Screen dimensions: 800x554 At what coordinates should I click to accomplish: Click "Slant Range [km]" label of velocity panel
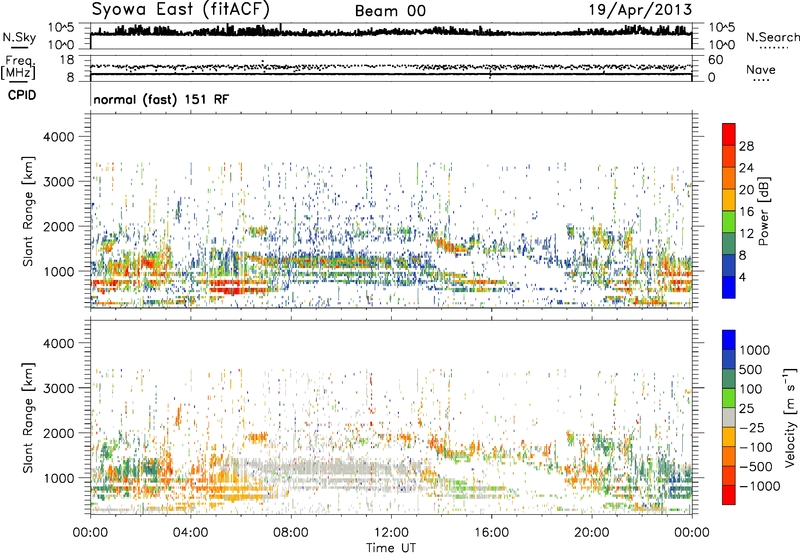pyautogui.click(x=28, y=418)
